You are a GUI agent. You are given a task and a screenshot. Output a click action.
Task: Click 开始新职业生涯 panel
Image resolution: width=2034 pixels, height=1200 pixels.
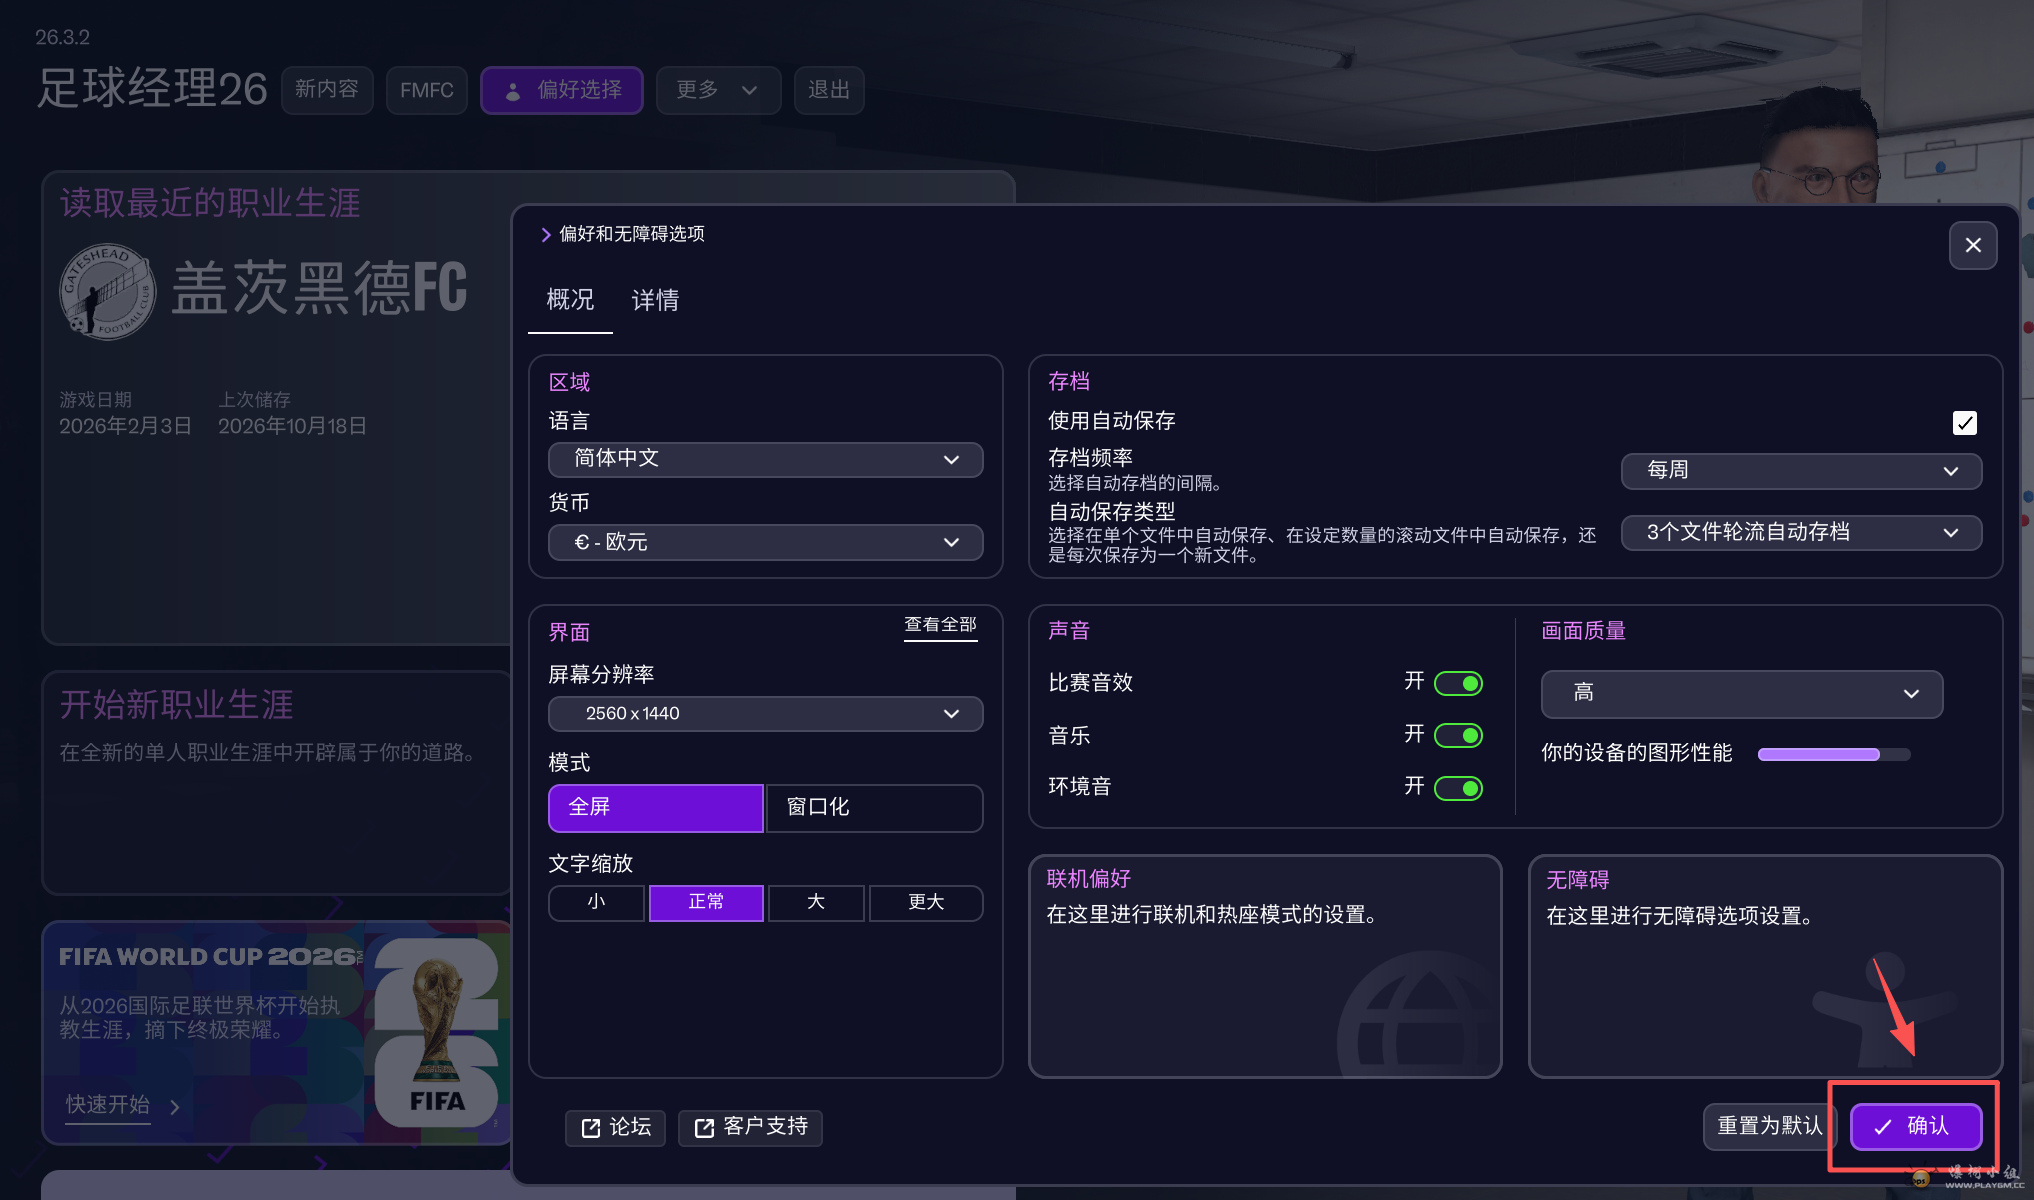click(276, 782)
